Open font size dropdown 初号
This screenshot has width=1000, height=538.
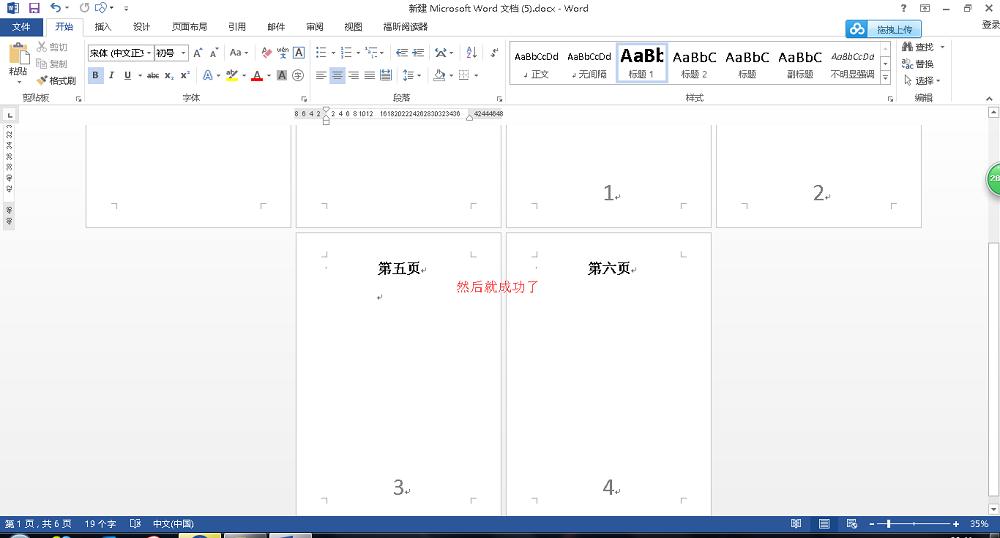pos(184,53)
